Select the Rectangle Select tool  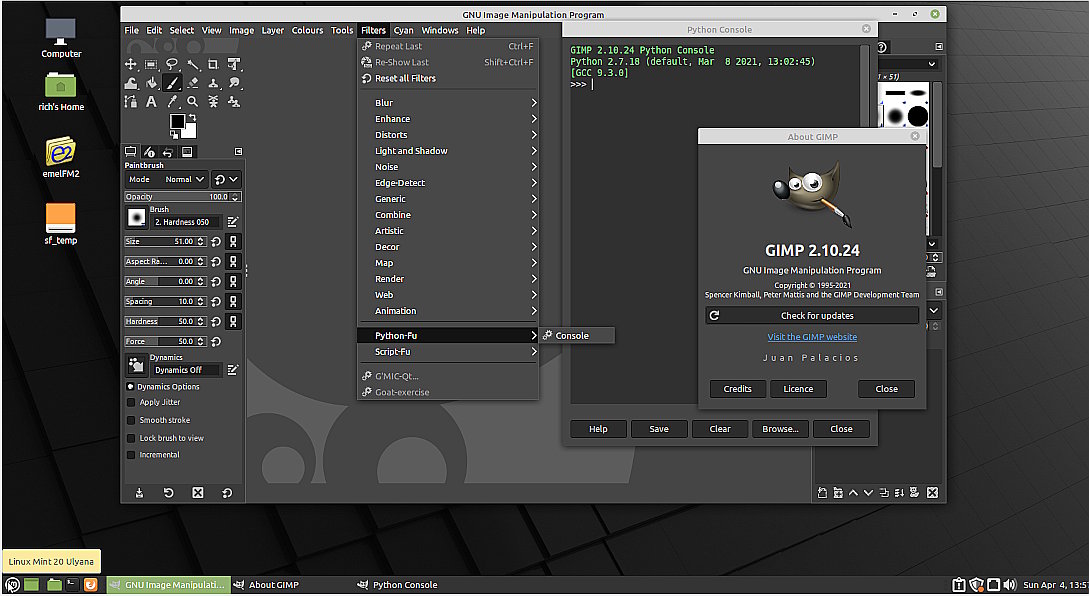pyautogui.click(x=151, y=65)
